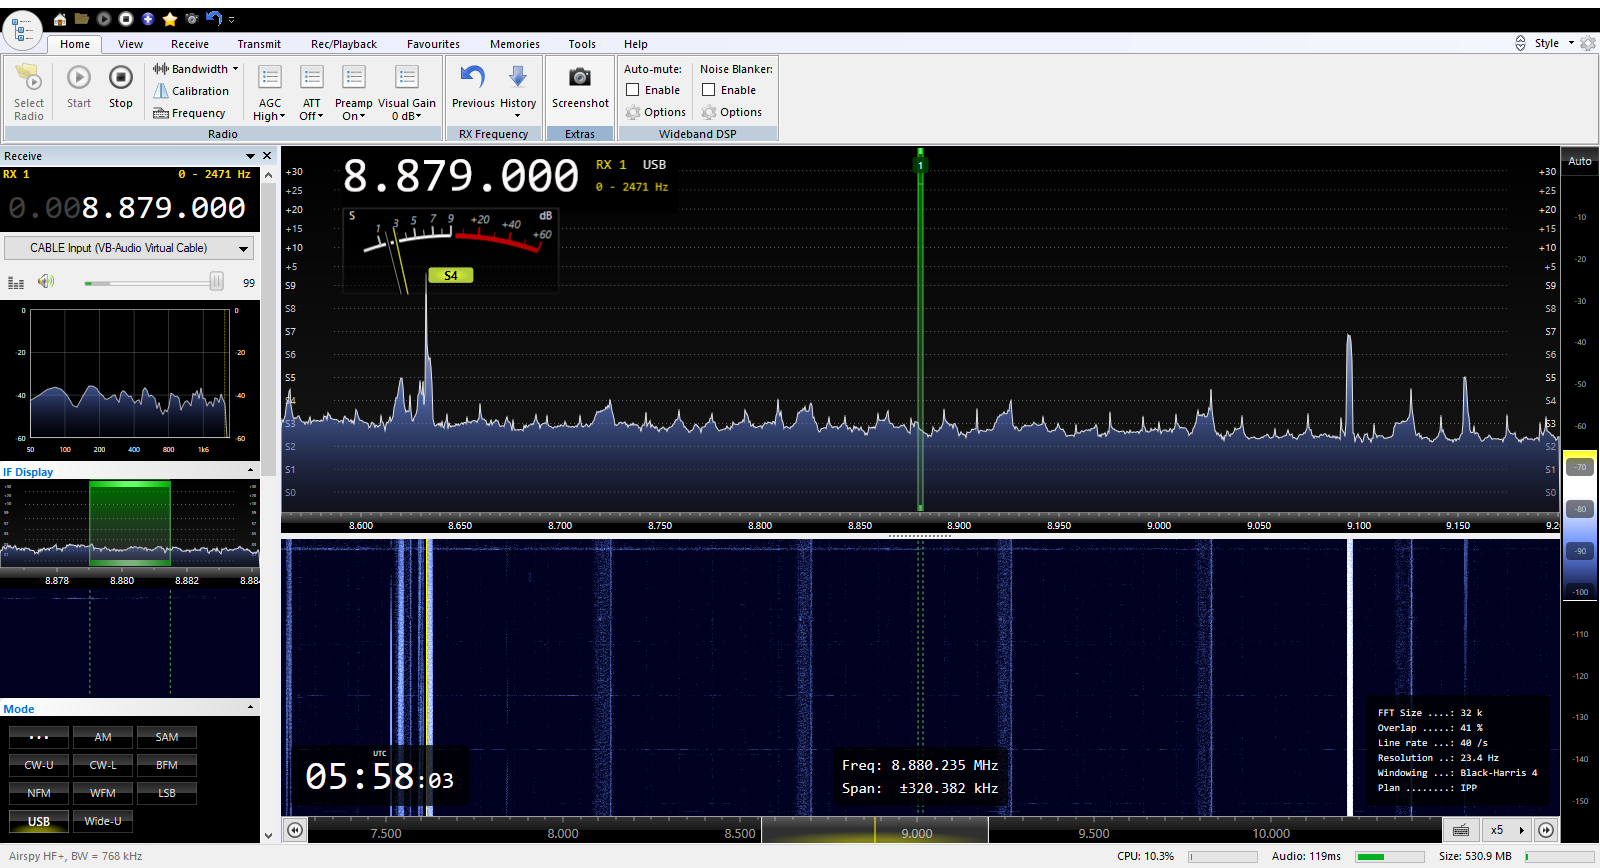This screenshot has width=1600, height=868.
Task: Select BFM mode button
Action: click(167, 765)
